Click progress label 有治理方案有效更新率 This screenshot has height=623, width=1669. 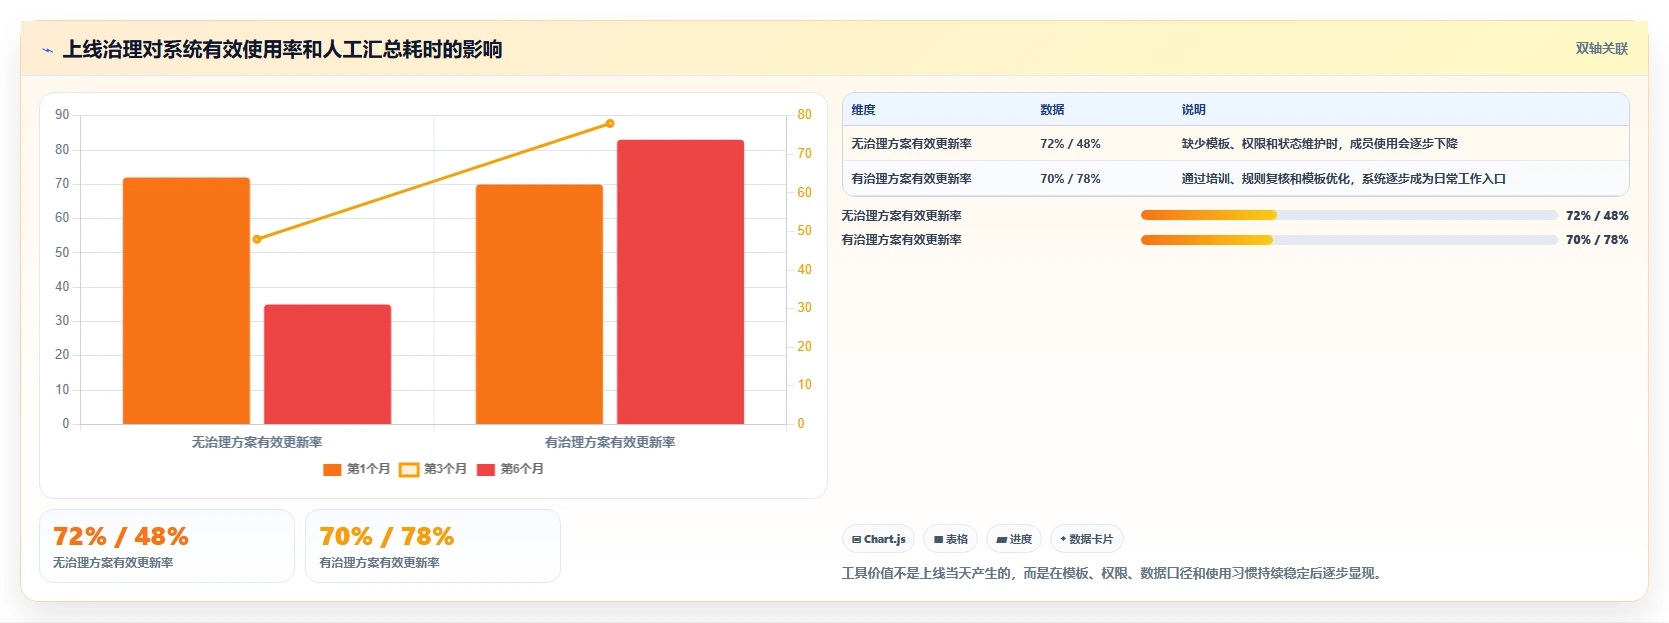[x=901, y=240]
